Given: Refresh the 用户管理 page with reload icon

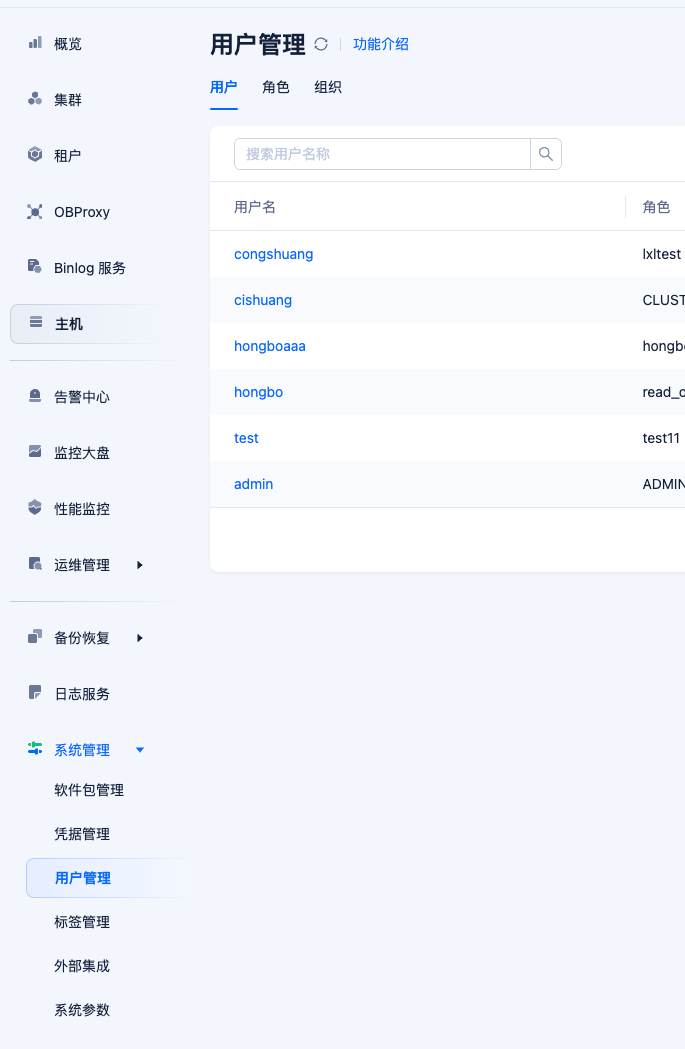Looking at the screenshot, I should 321,44.
